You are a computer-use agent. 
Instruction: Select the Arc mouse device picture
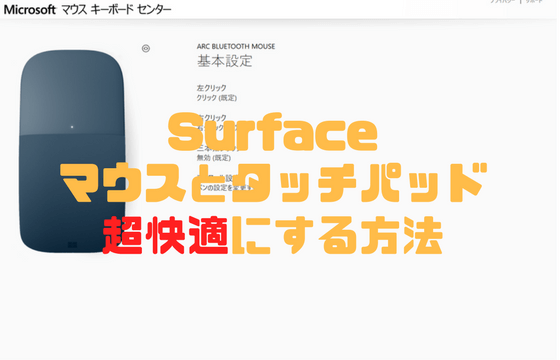pos(72,151)
